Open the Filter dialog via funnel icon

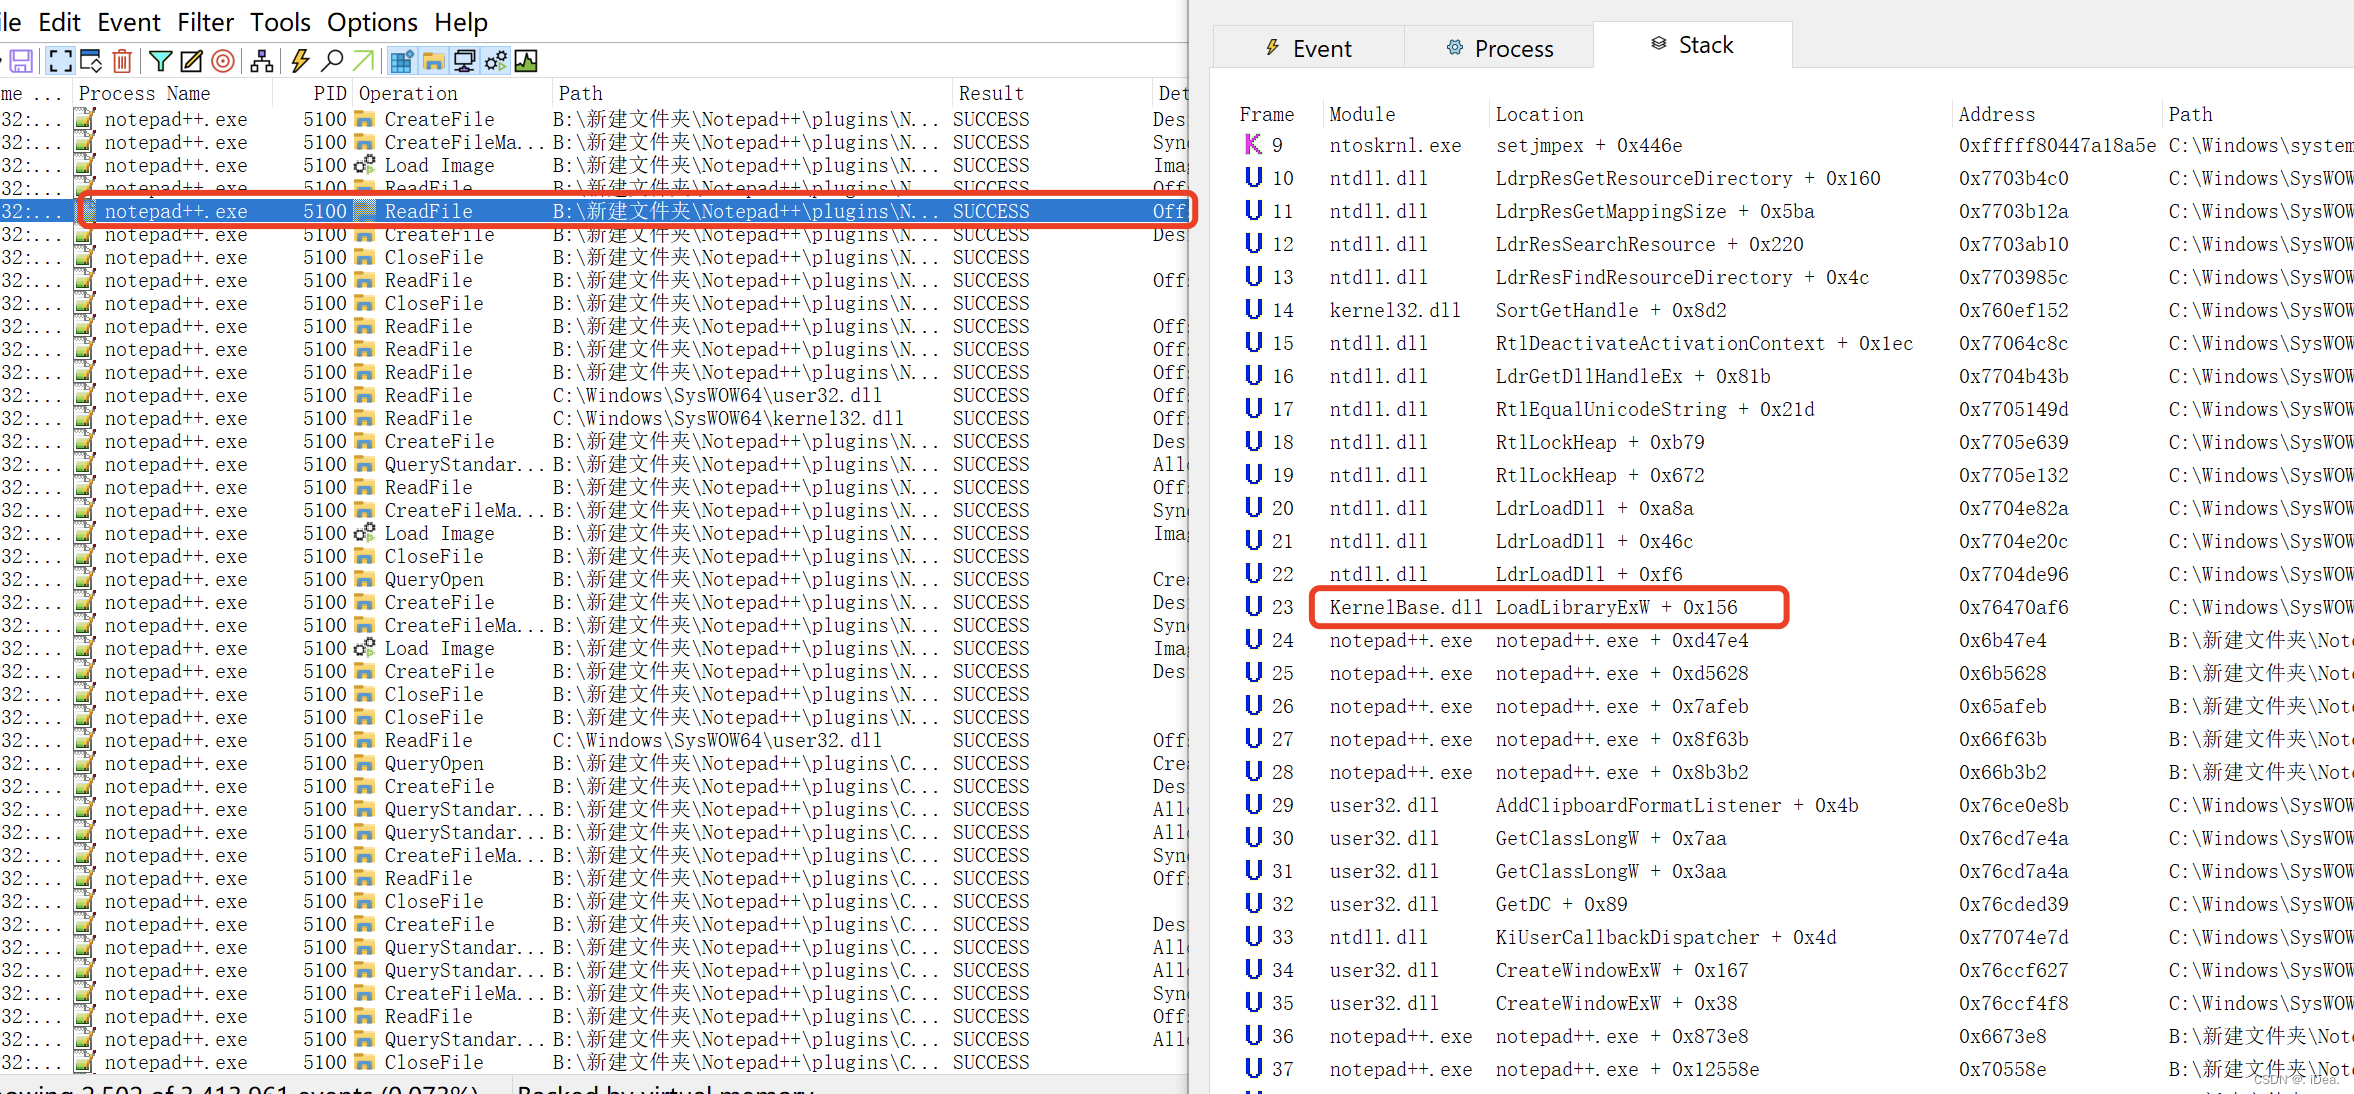(x=160, y=62)
